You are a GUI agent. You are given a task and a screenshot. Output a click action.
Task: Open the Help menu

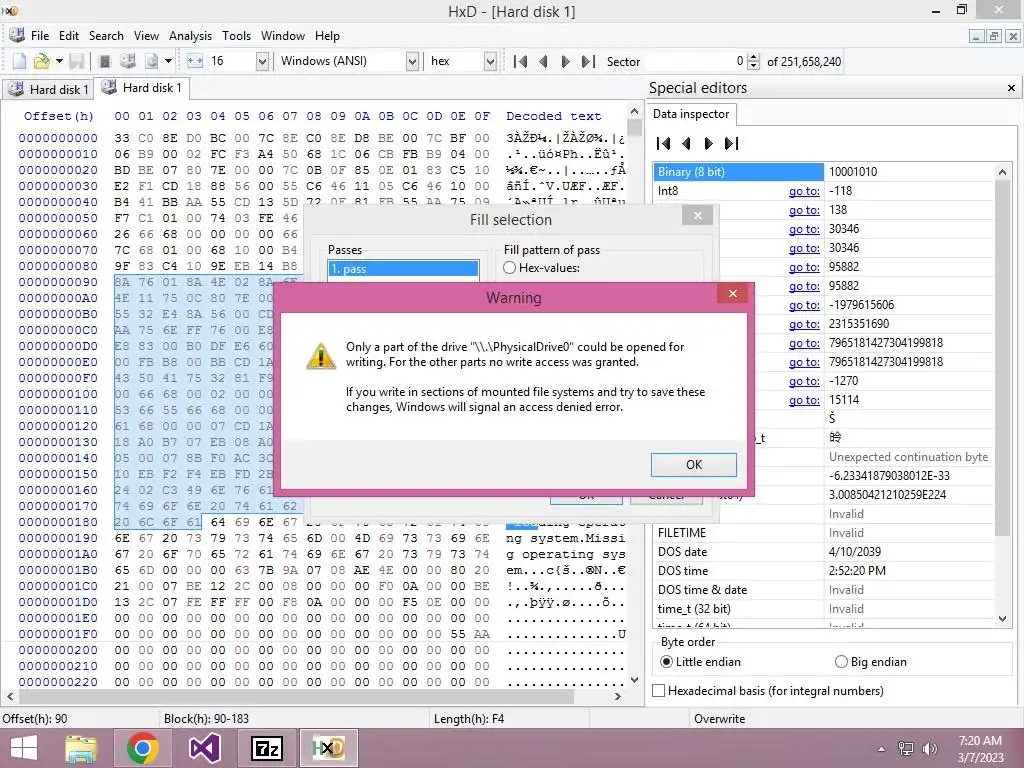327,36
